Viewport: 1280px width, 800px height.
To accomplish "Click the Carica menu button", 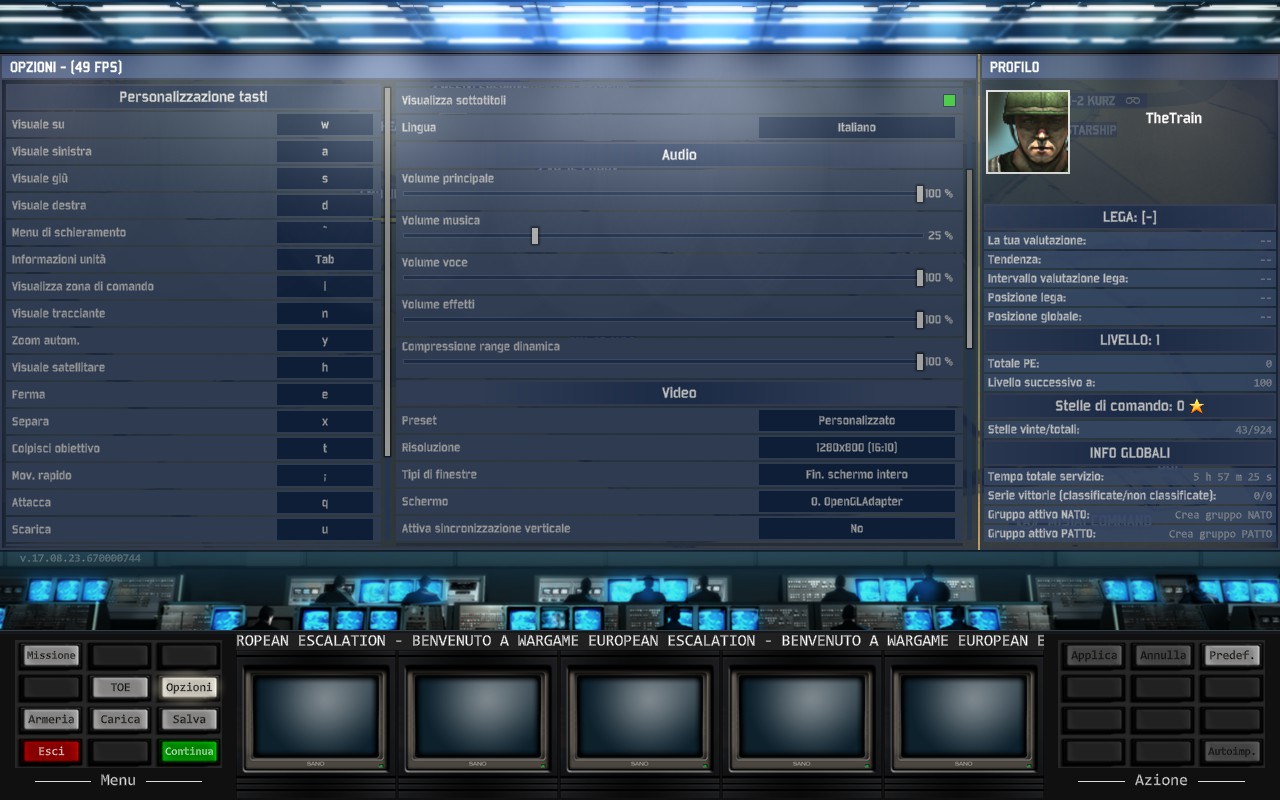I will coord(120,720).
